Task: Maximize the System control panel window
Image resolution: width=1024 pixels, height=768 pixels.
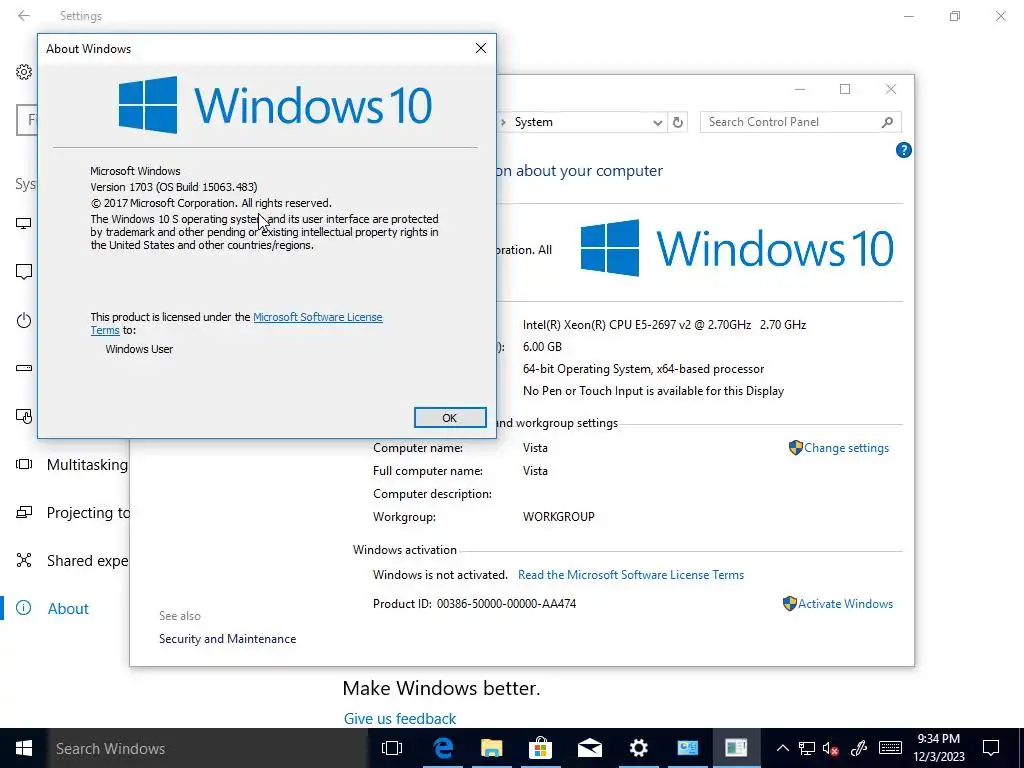Action: 844,89
